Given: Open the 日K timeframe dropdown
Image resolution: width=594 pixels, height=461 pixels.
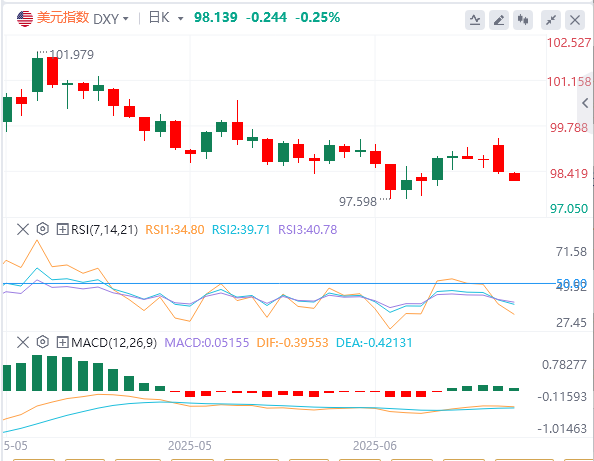Looking at the screenshot, I should tap(166, 18).
